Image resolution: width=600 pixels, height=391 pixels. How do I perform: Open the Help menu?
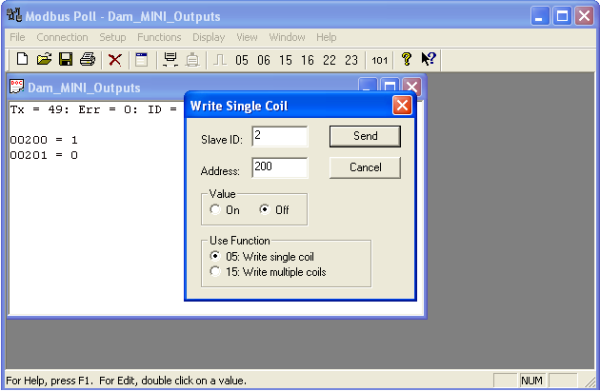326,37
